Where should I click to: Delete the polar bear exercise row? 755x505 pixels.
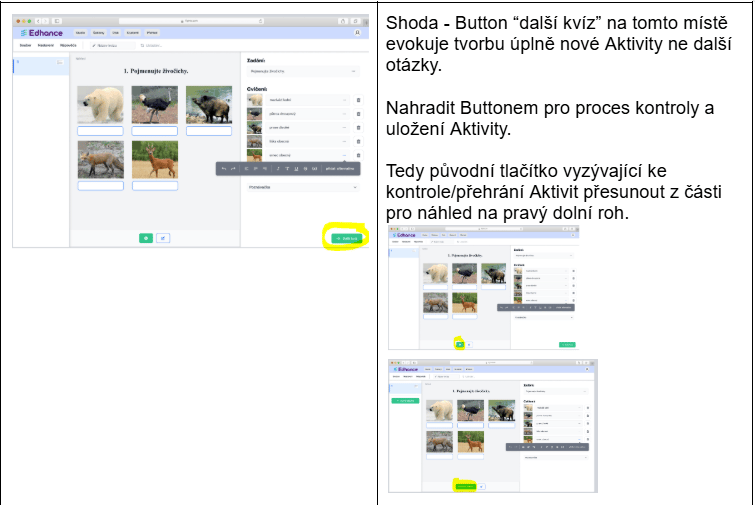point(358,100)
